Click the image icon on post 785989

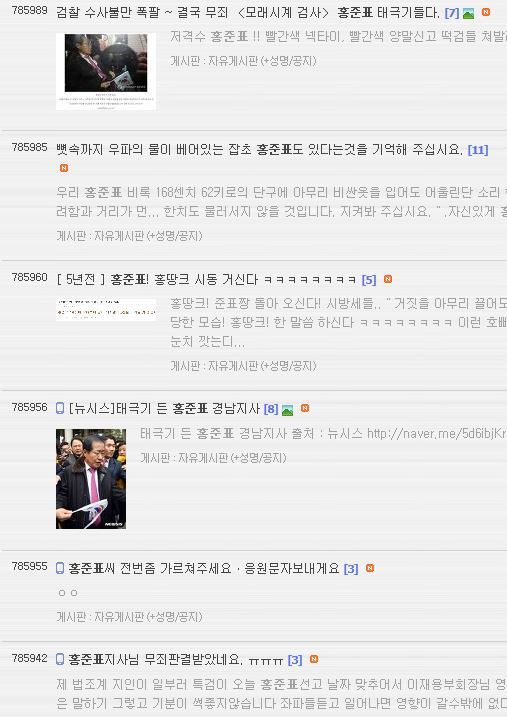click(x=468, y=14)
